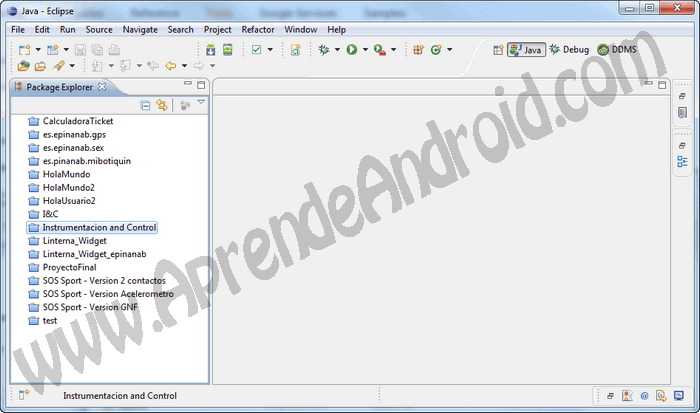Maximize the editor area
This screenshot has width=700, height=413.
click(x=662, y=85)
